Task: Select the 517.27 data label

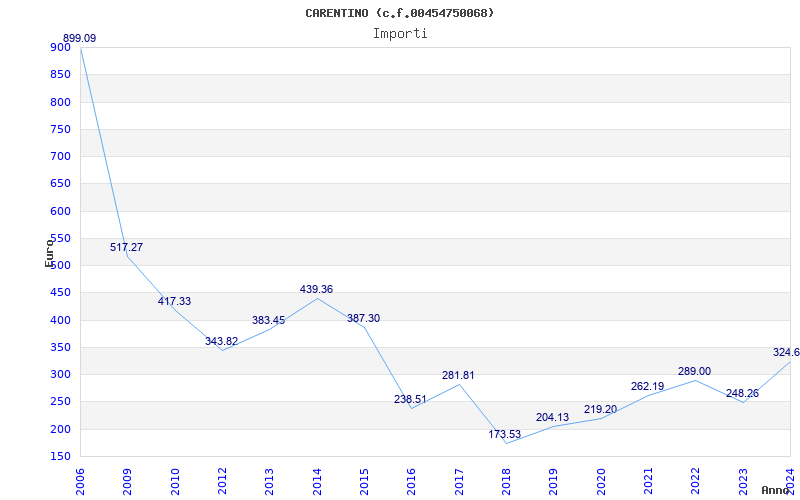Action: pyautogui.click(x=127, y=247)
